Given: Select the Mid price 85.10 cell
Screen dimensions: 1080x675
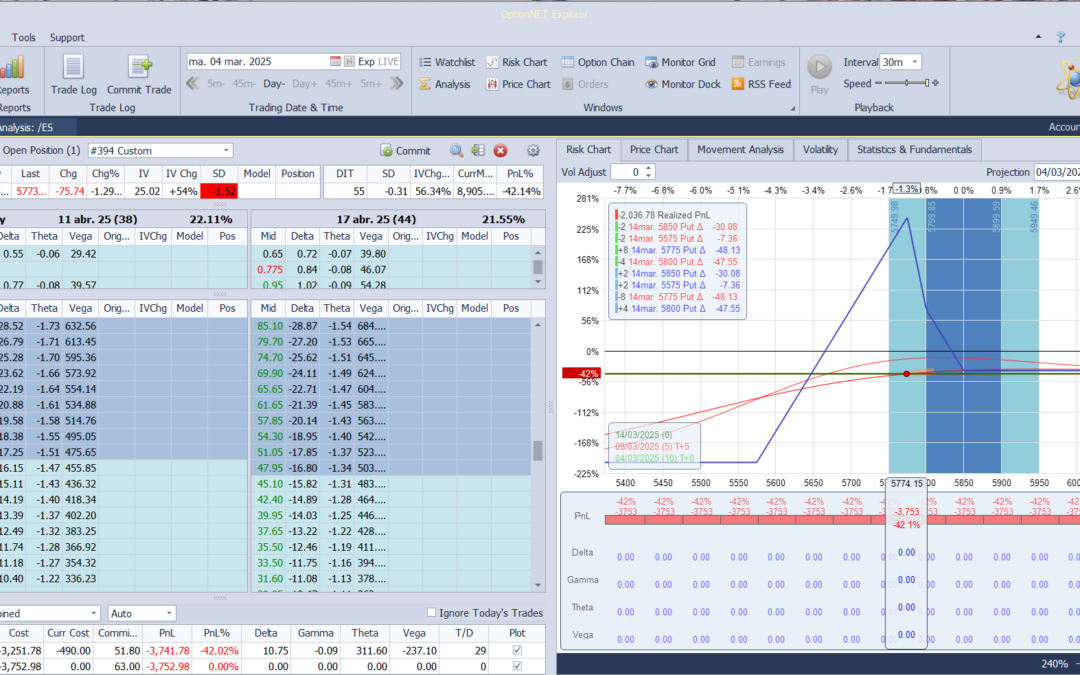Looking at the screenshot, I should 269,326.
